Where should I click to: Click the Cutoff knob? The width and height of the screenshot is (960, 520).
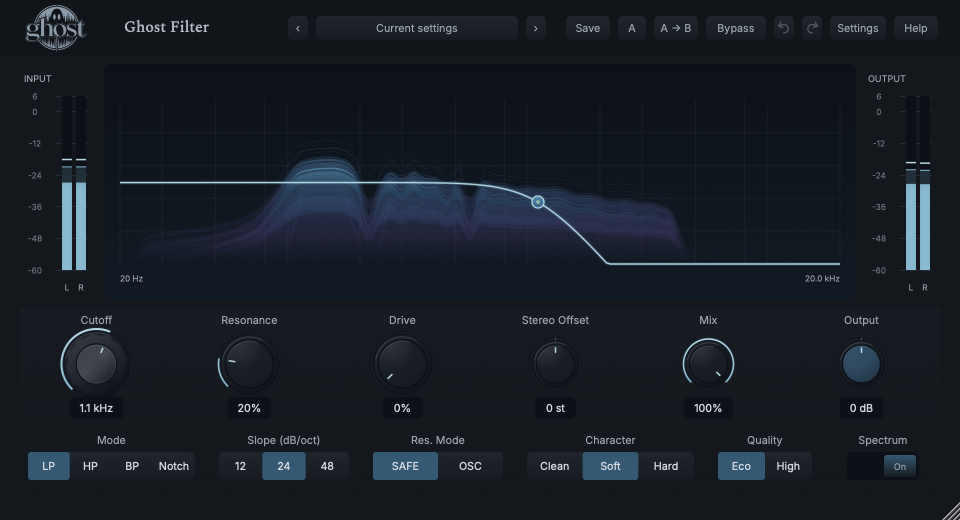pyautogui.click(x=96, y=364)
